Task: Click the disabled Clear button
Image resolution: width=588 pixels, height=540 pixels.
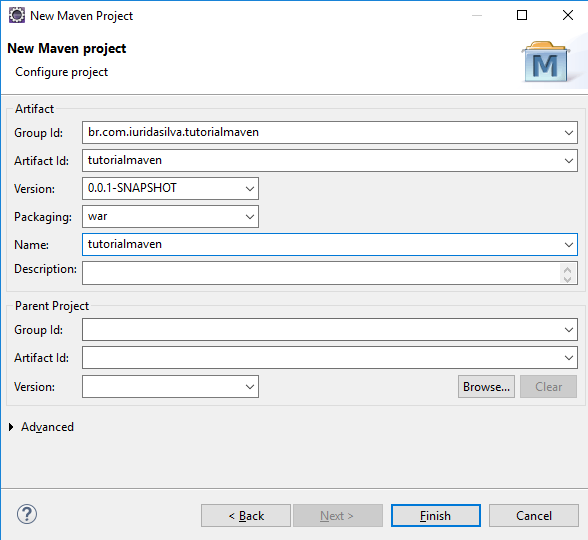Action: pos(548,387)
